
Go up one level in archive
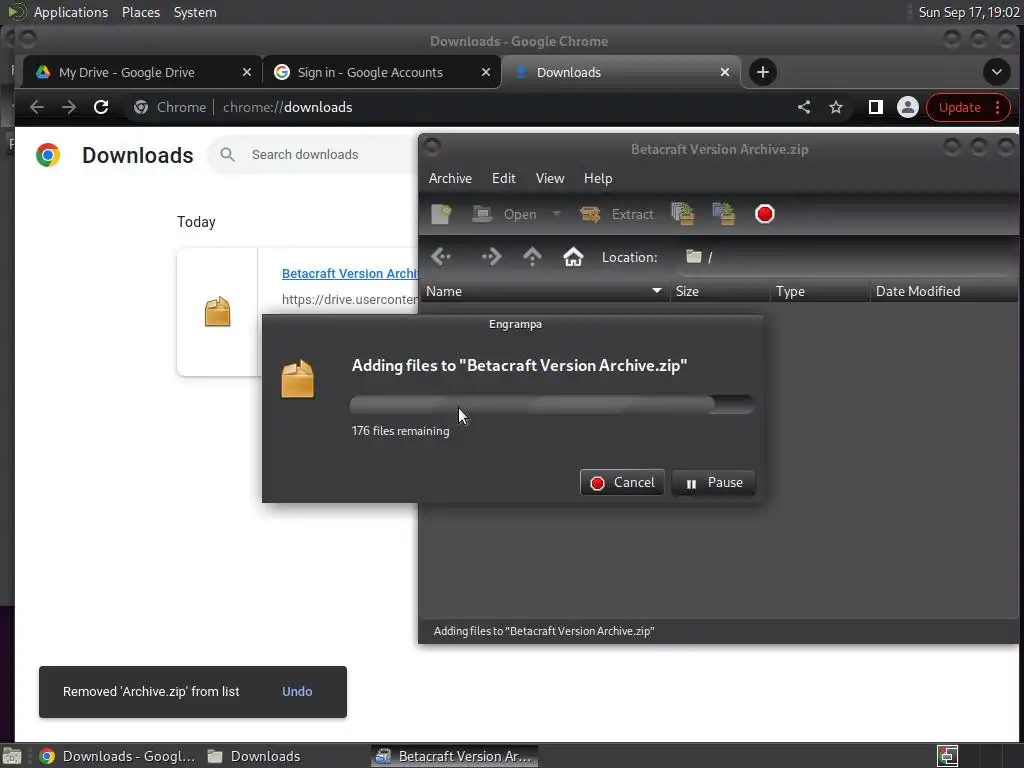pyautogui.click(x=532, y=257)
